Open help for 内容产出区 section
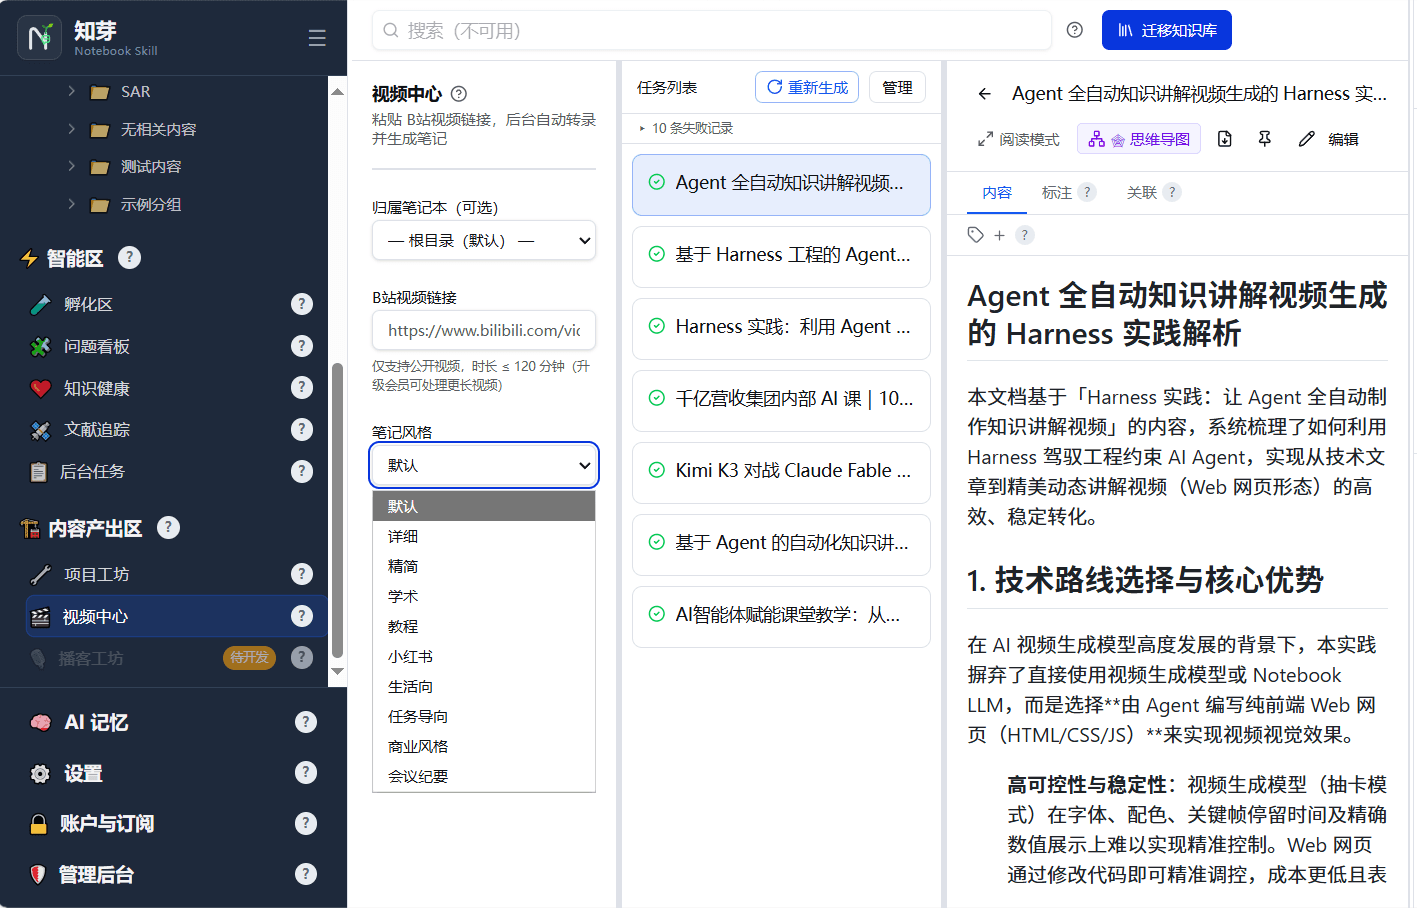 (x=169, y=527)
